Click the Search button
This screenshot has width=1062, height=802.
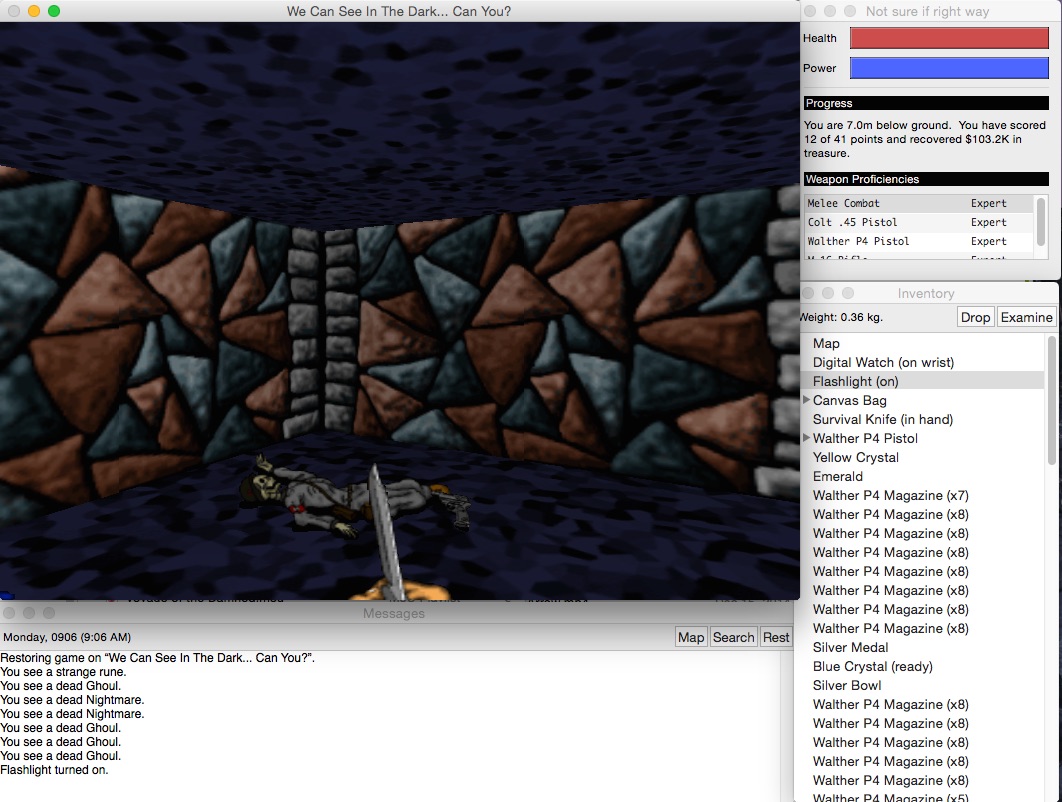(x=733, y=637)
